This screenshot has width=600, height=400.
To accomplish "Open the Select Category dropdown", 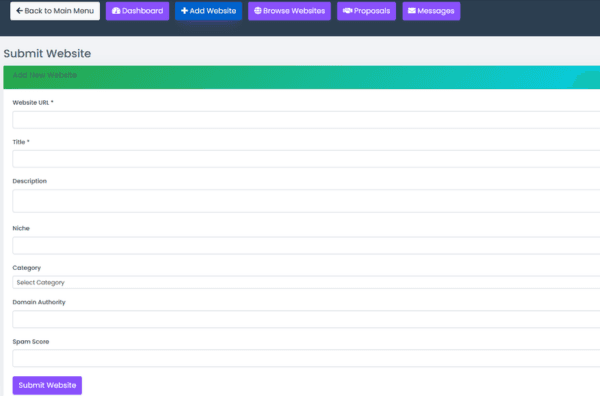I will 306,282.
